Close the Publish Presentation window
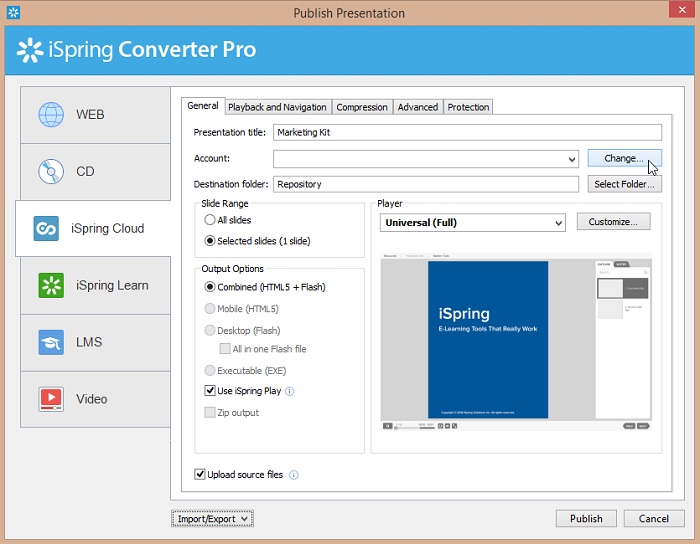 pyautogui.click(x=682, y=10)
